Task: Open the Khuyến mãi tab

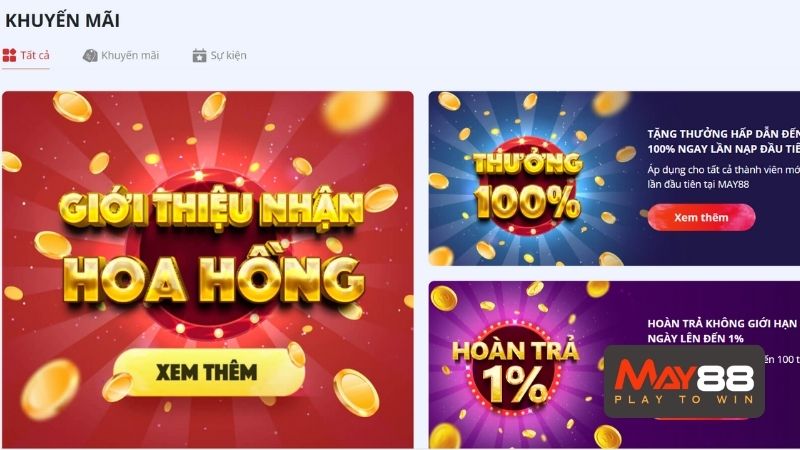Action: click(121, 56)
